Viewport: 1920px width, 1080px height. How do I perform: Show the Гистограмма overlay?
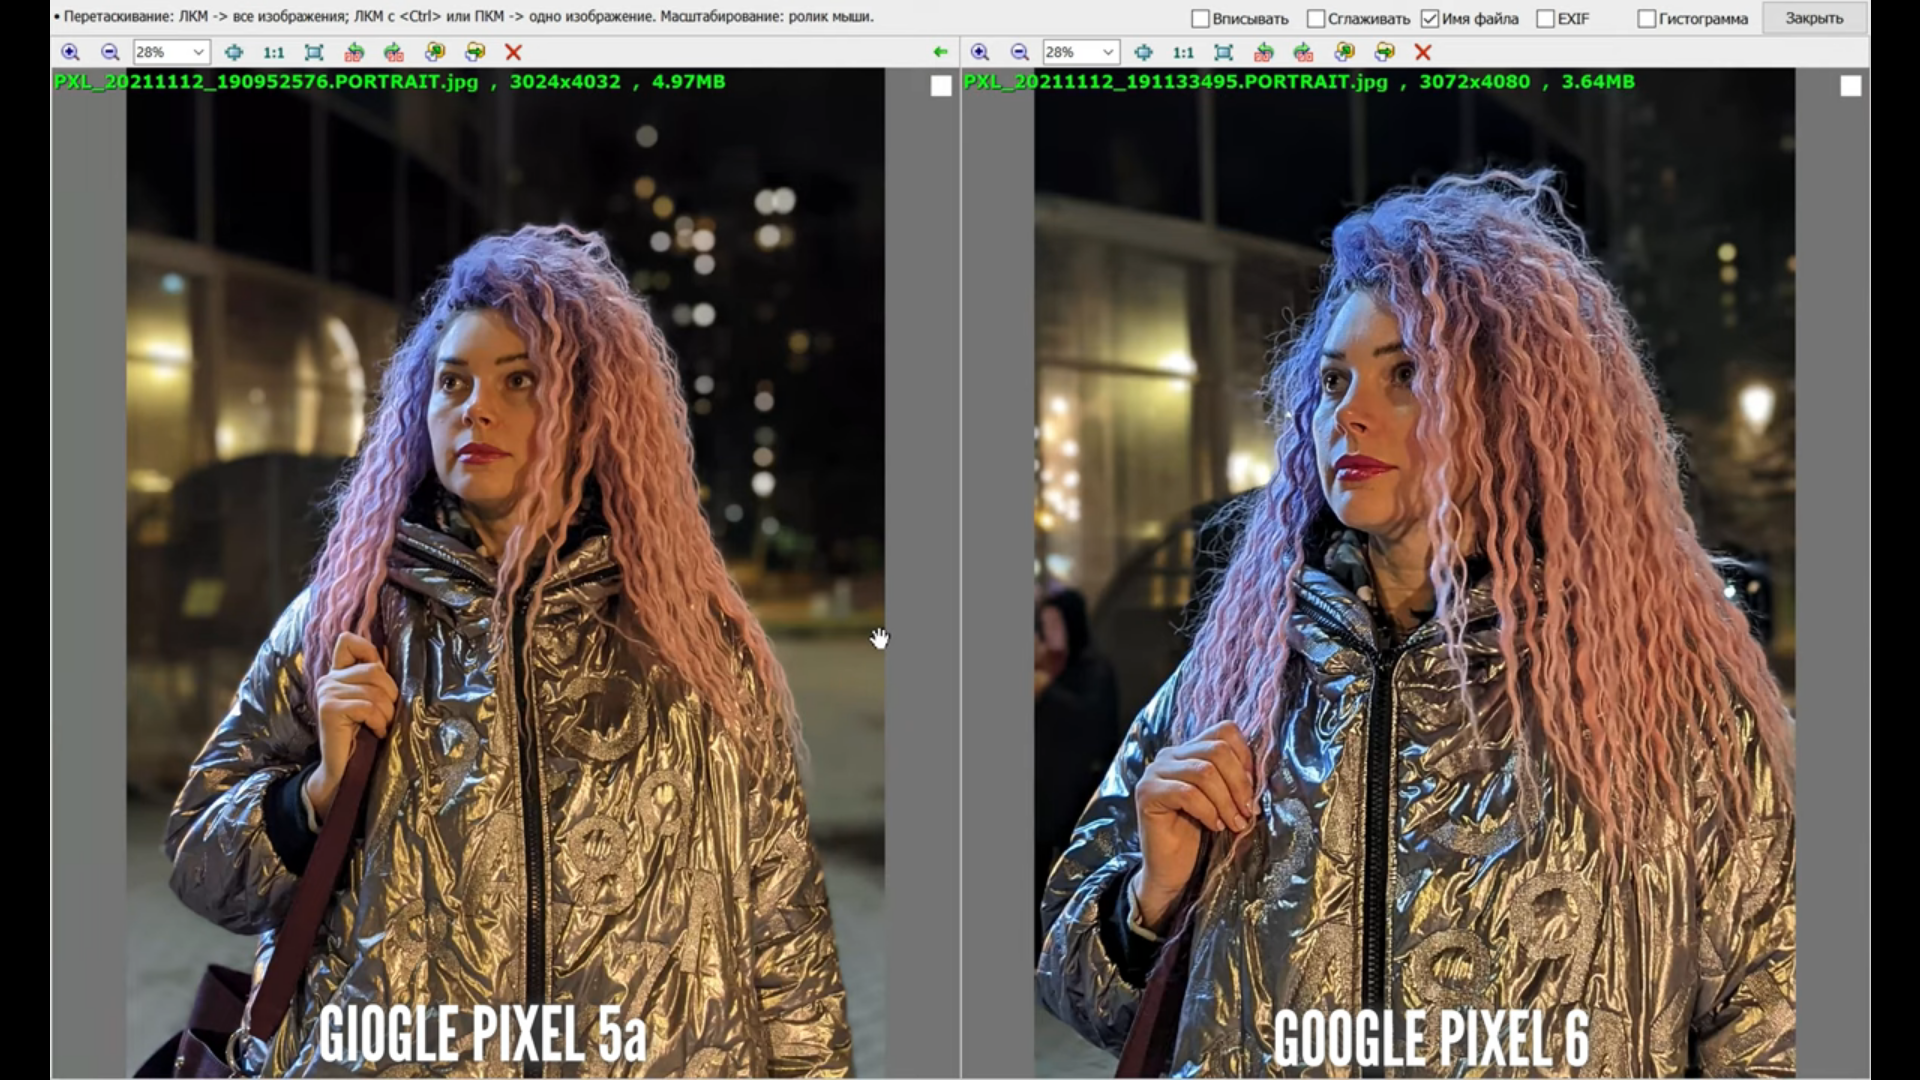(1646, 18)
